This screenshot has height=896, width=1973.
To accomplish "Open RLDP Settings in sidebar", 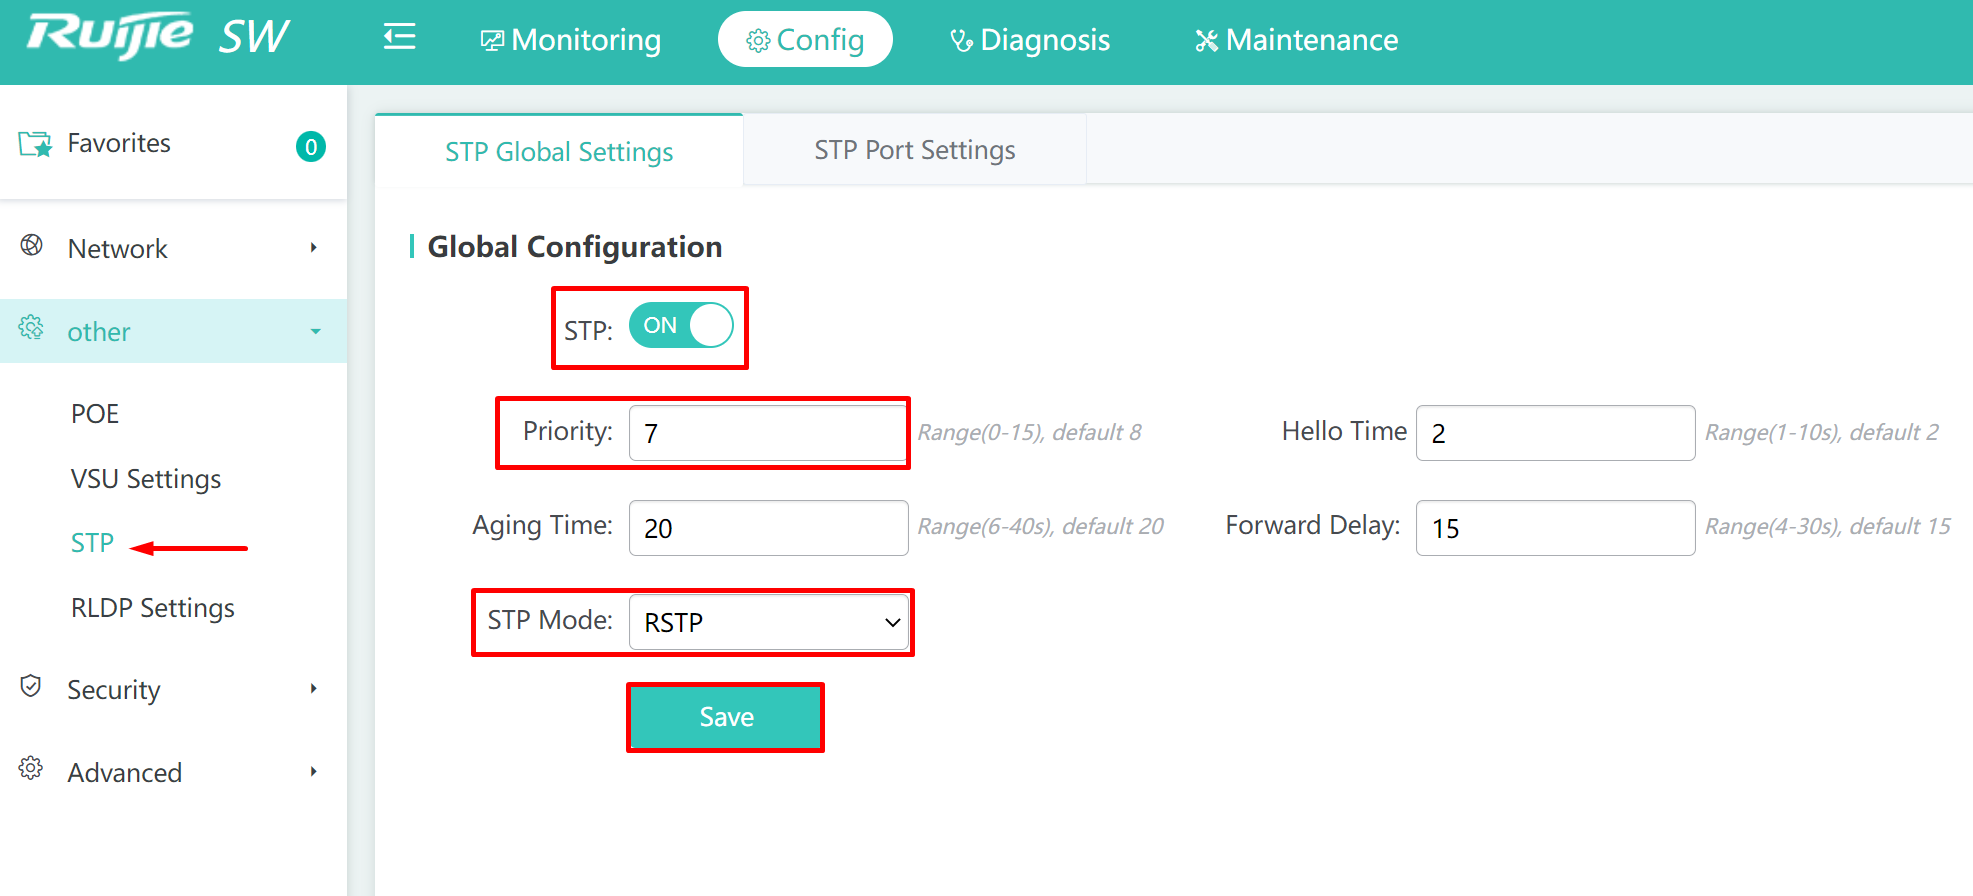I will 153,608.
